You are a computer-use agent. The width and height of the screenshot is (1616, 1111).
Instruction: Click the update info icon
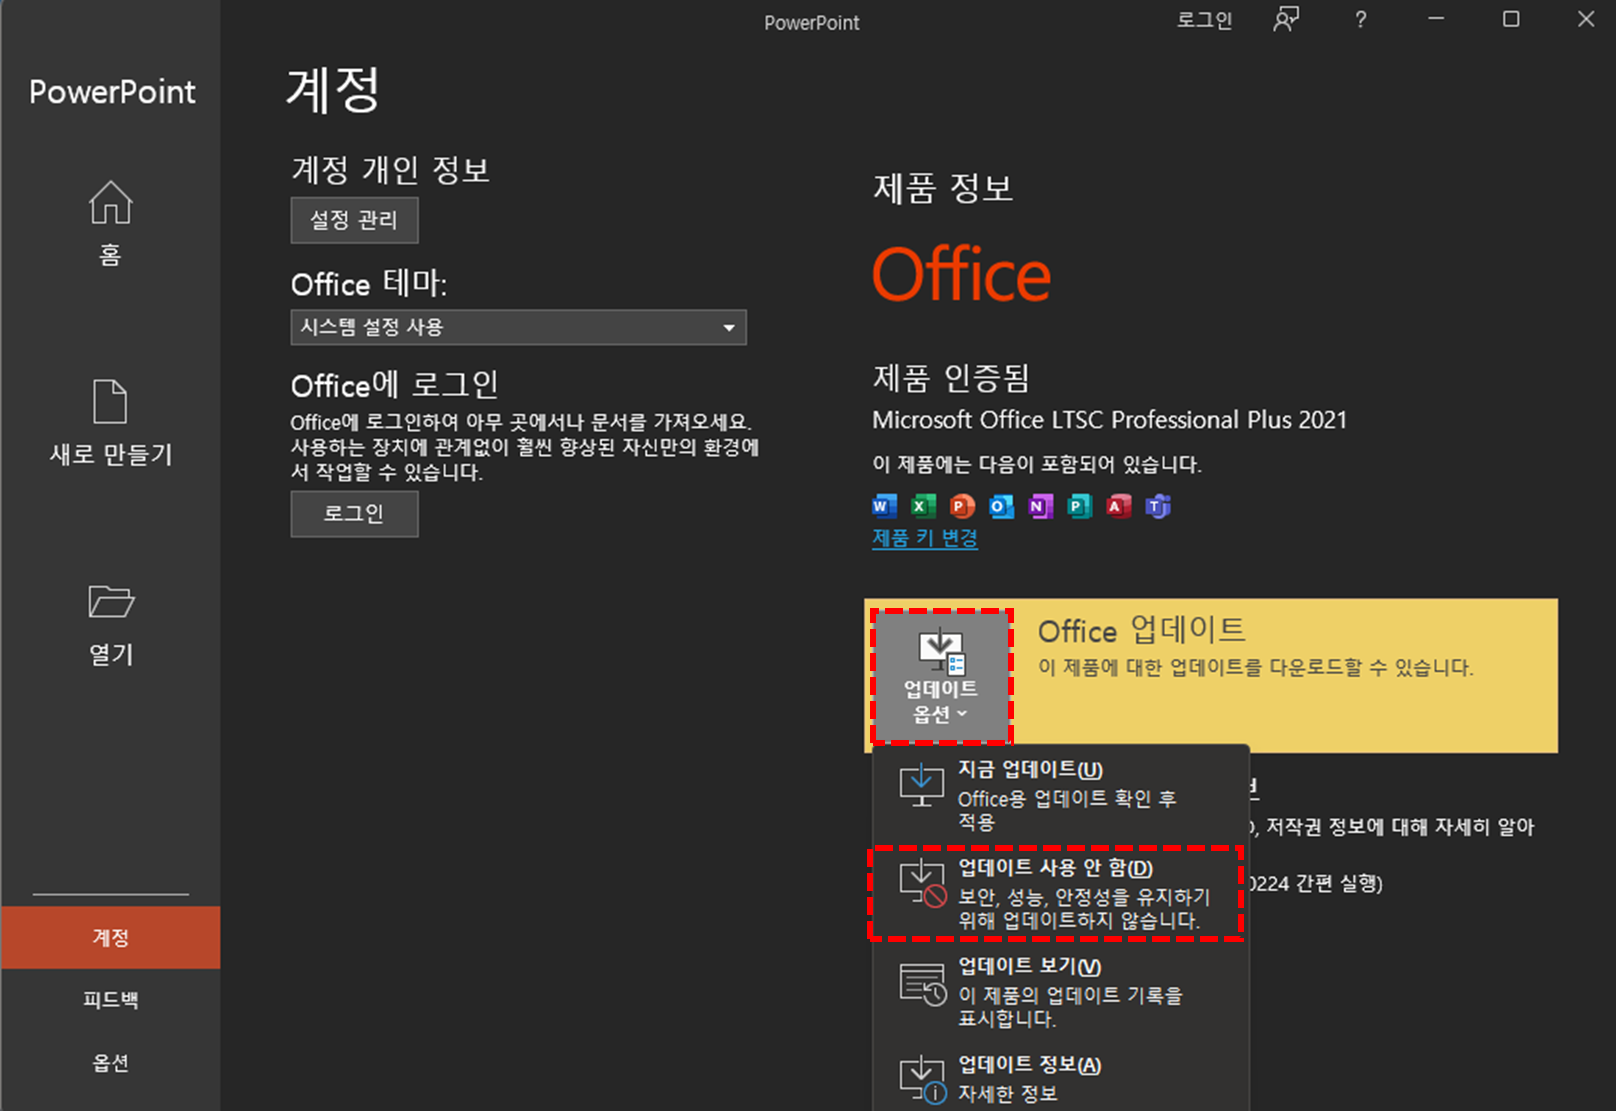921,1080
